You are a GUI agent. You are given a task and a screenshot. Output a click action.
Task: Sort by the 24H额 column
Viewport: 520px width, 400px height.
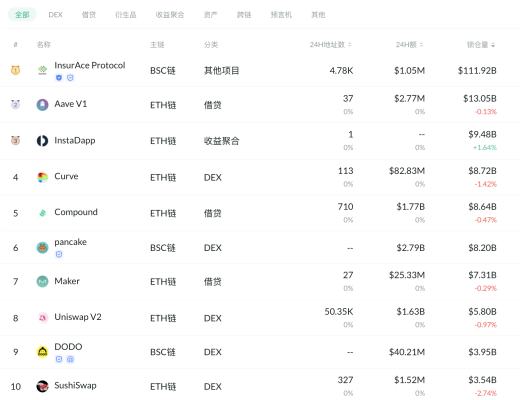point(410,44)
